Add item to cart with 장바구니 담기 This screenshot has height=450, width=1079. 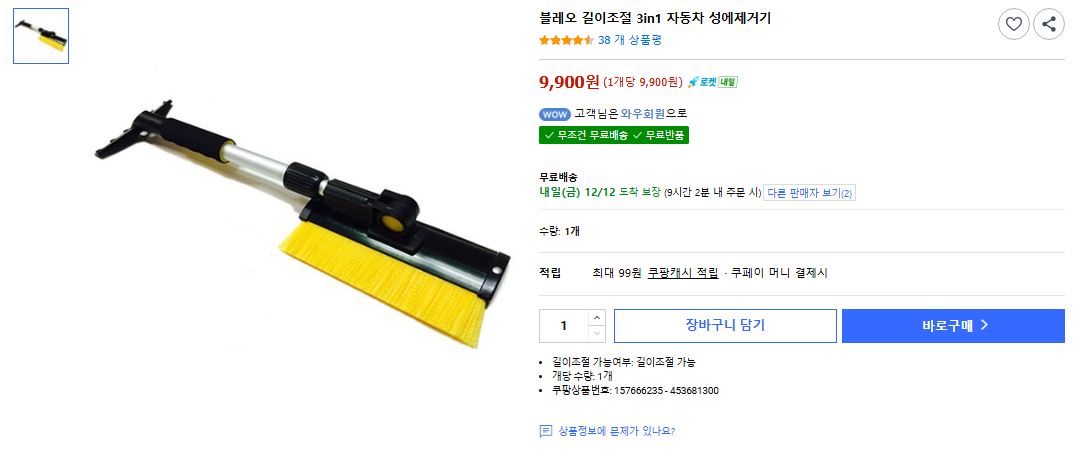tap(725, 326)
